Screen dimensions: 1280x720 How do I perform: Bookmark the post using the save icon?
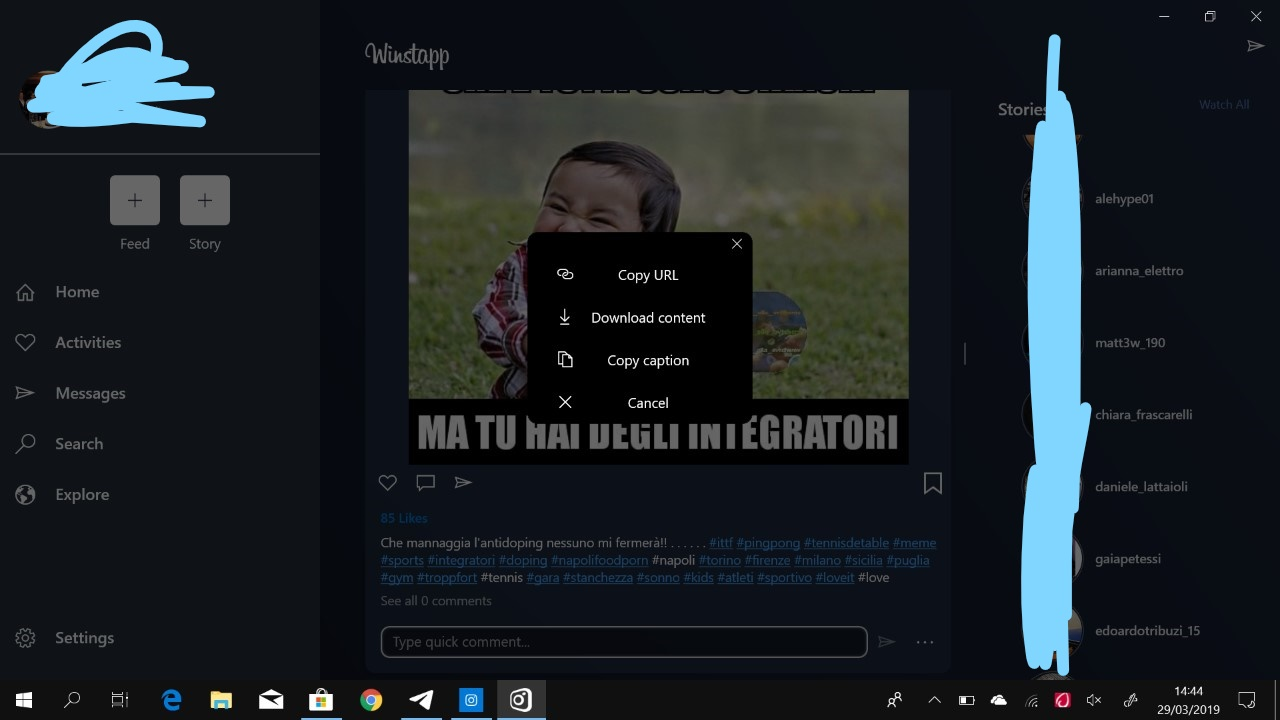[x=932, y=483]
